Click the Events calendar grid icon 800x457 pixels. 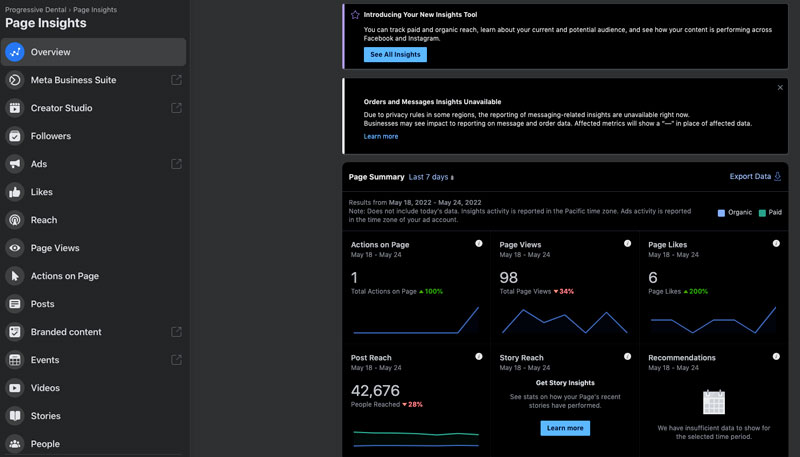(15, 360)
